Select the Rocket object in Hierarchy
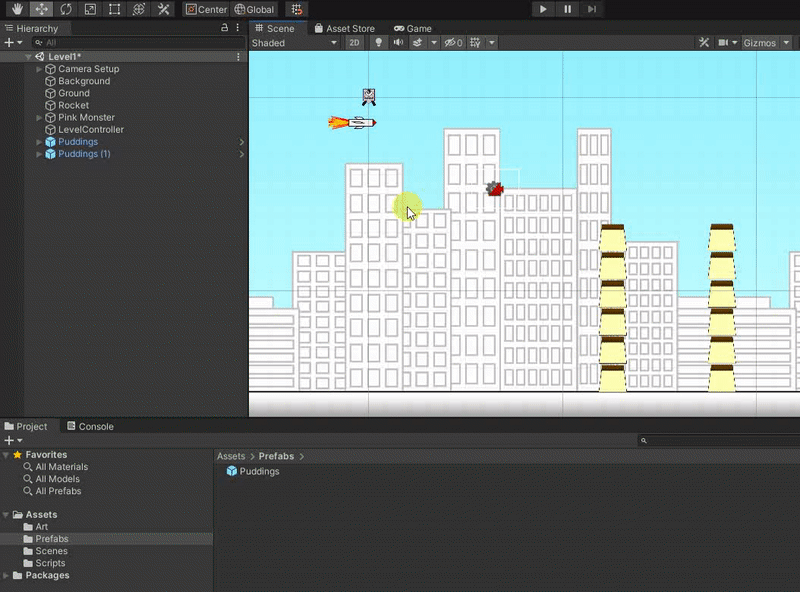800x592 pixels. [73, 105]
